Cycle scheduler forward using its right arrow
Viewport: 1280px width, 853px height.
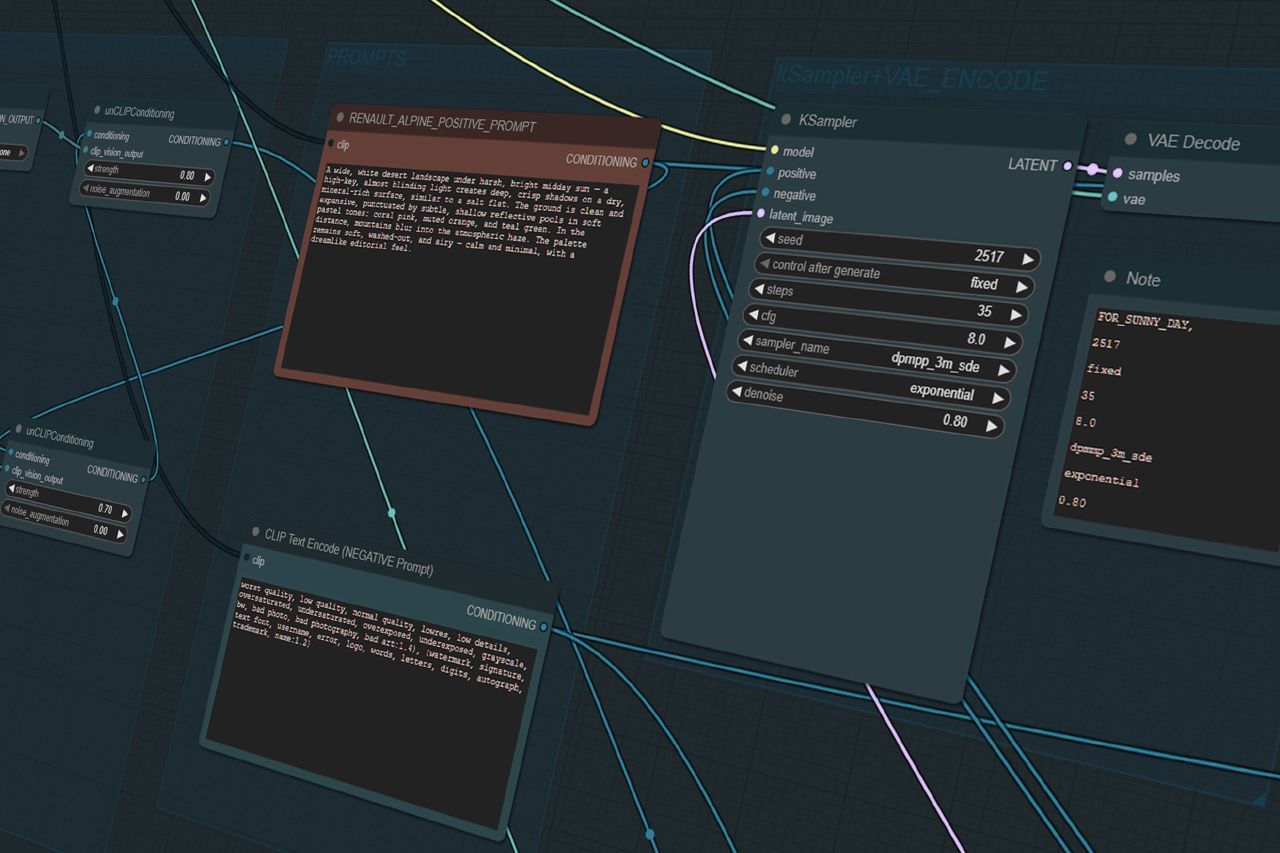[997, 397]
